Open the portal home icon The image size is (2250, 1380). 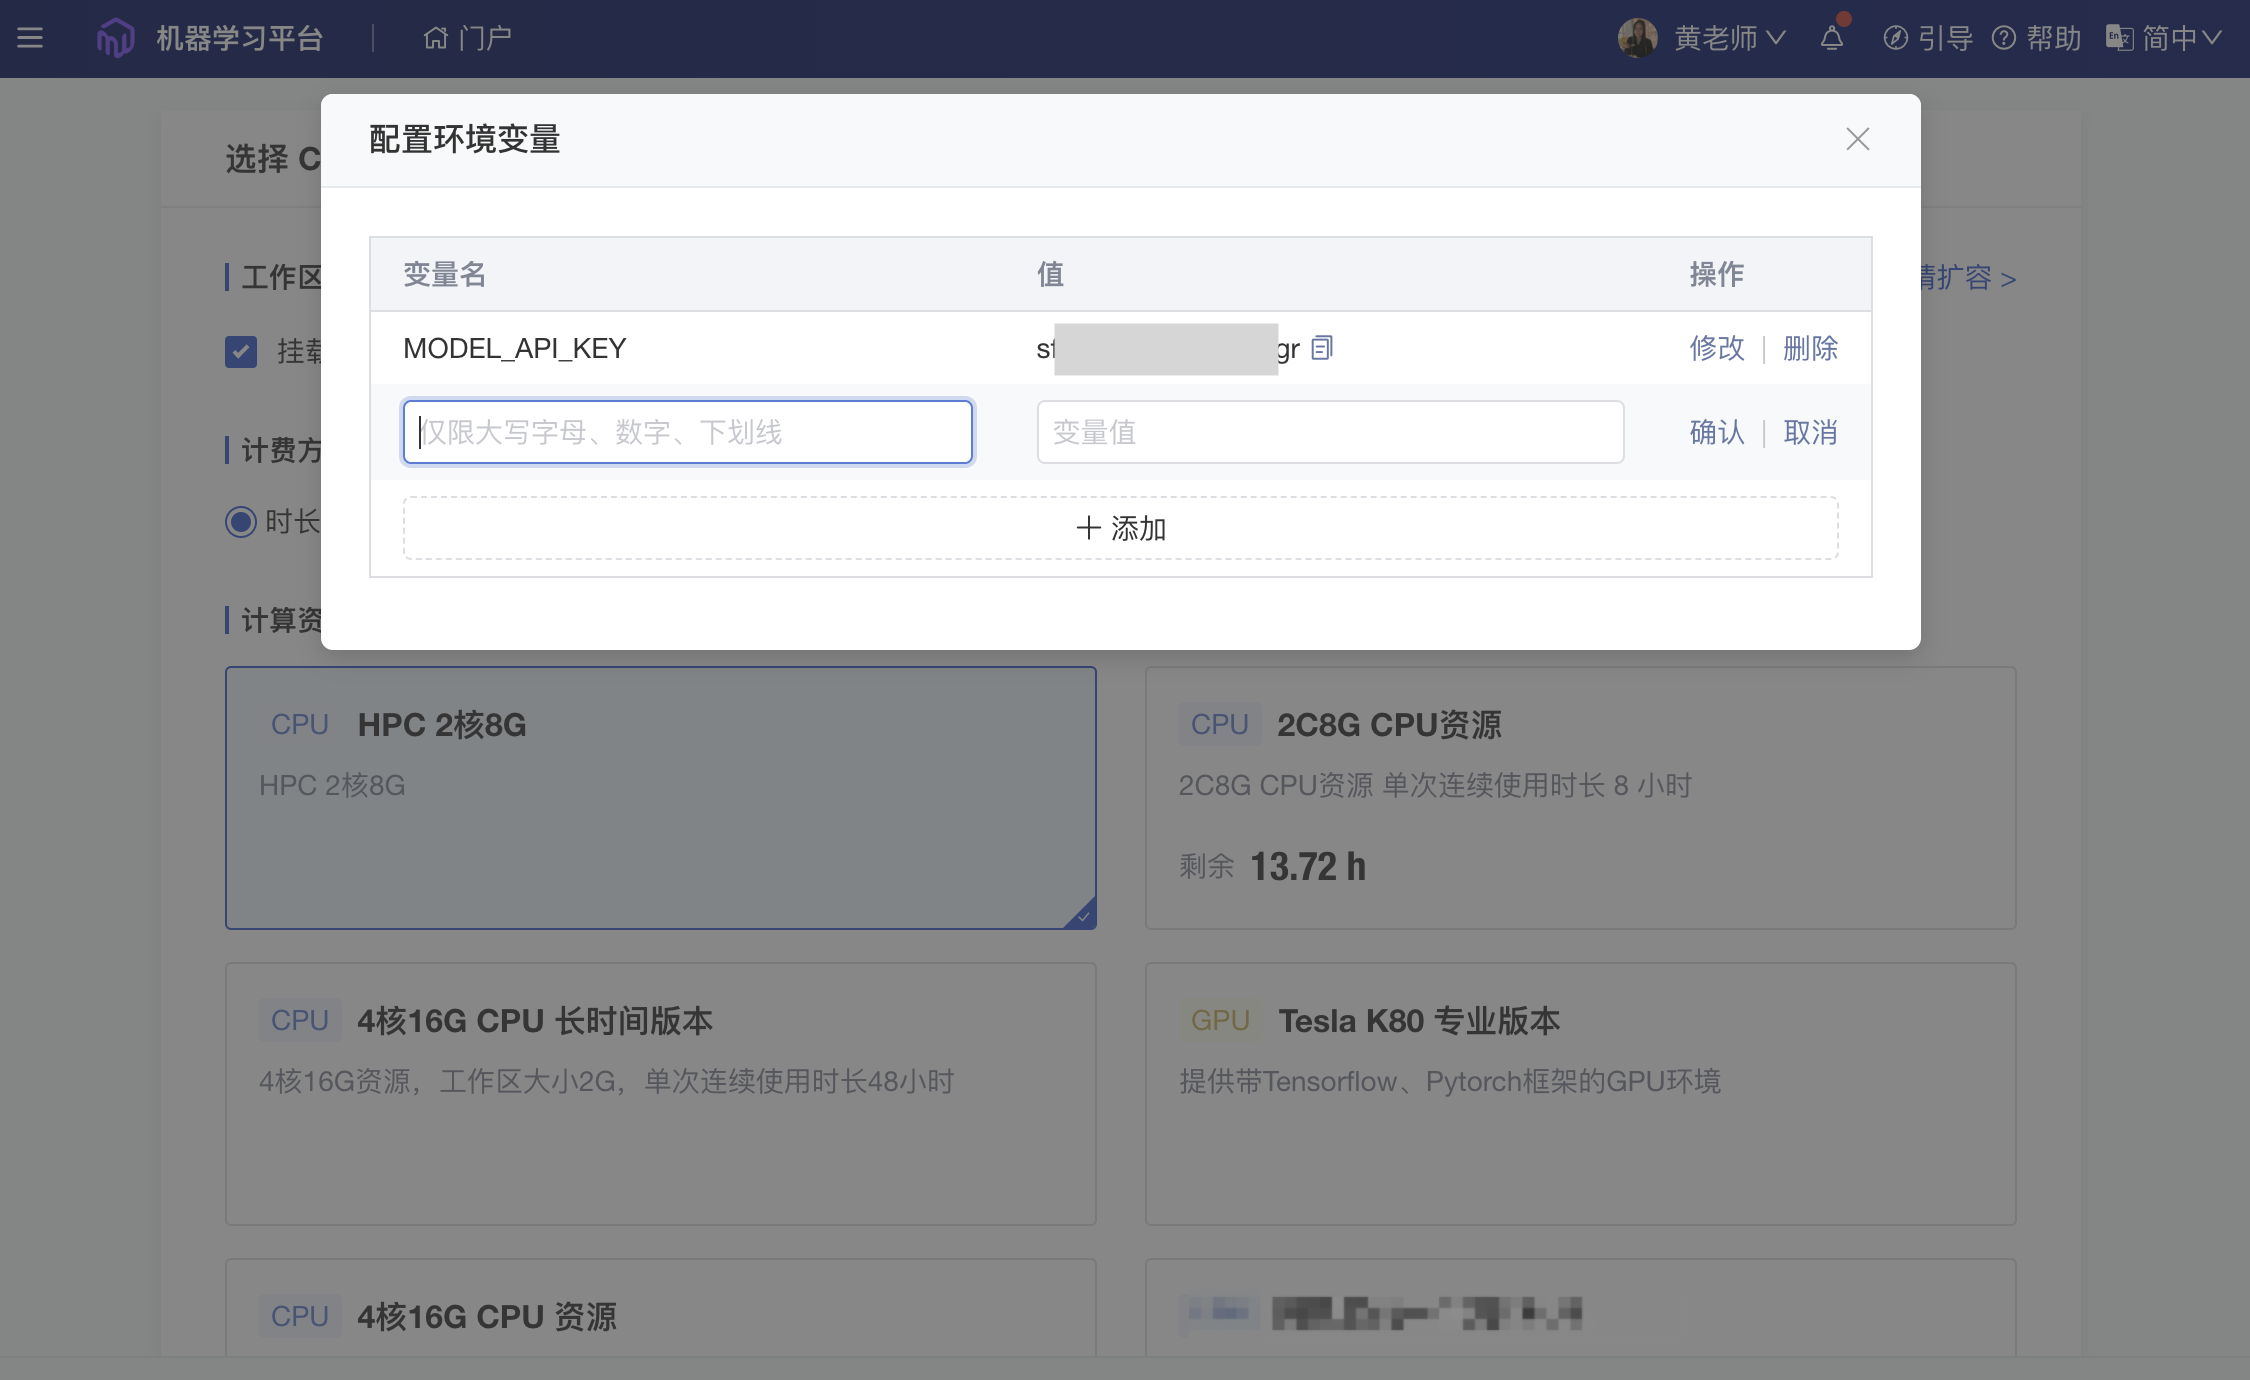coord(435,38)
